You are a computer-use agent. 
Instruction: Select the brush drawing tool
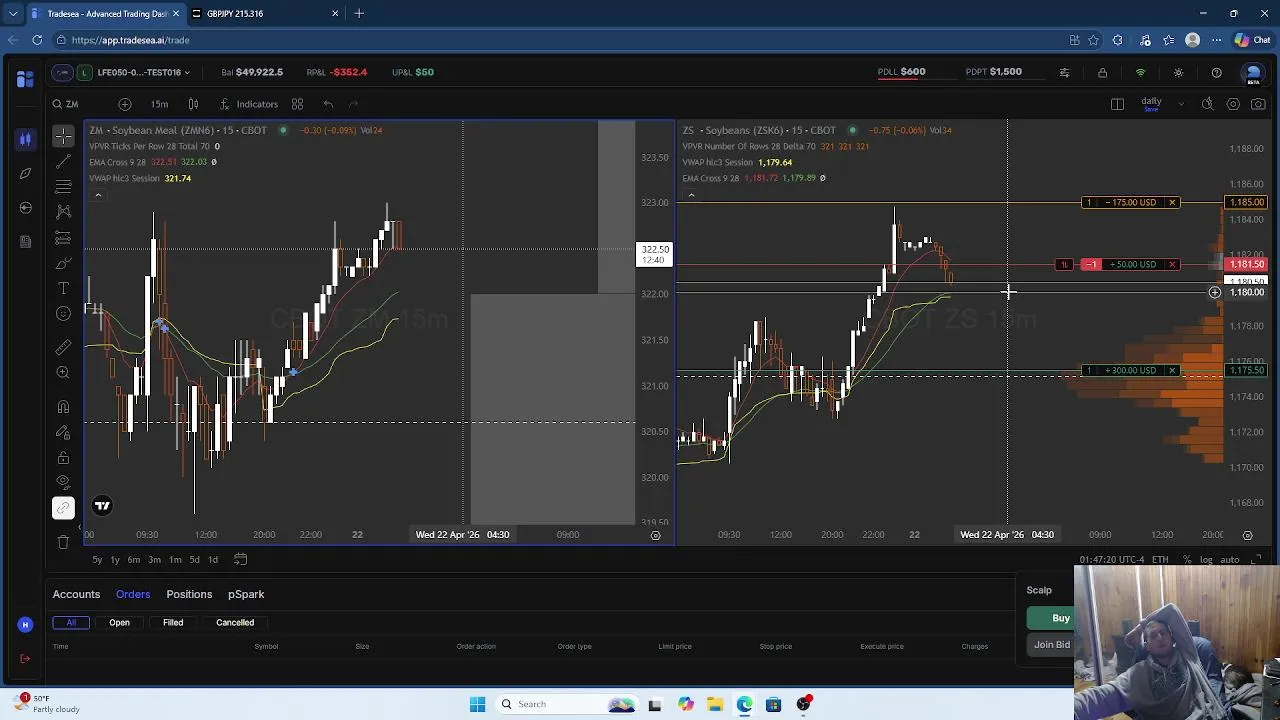pyautogui.click(x=63, y=264)
